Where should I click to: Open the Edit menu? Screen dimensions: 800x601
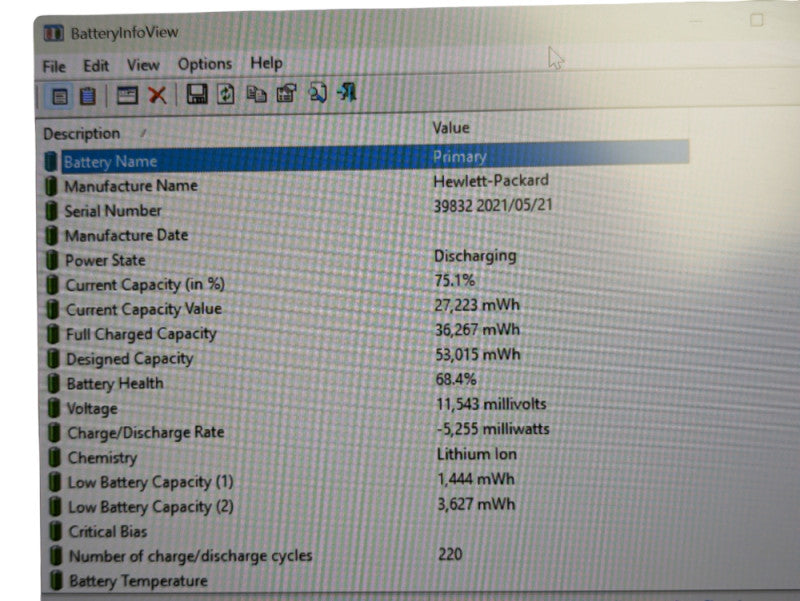pyautogui.click(x=96, y=66)
